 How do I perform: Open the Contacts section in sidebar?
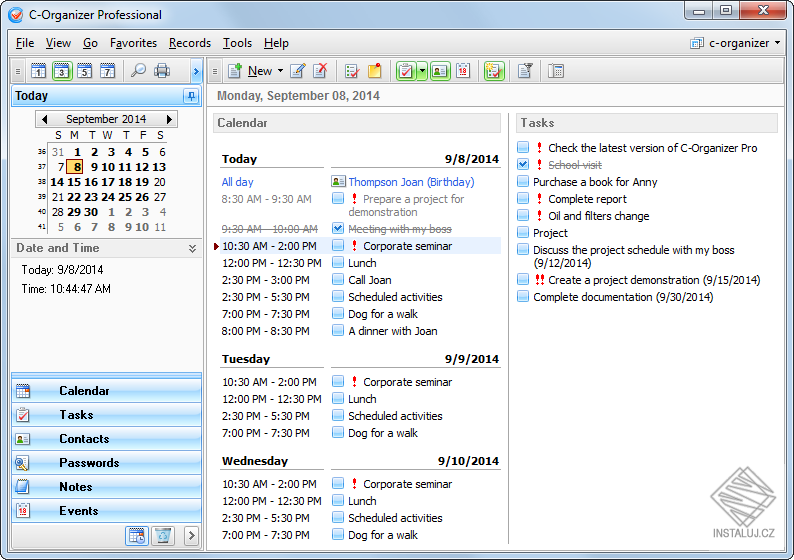106,439
